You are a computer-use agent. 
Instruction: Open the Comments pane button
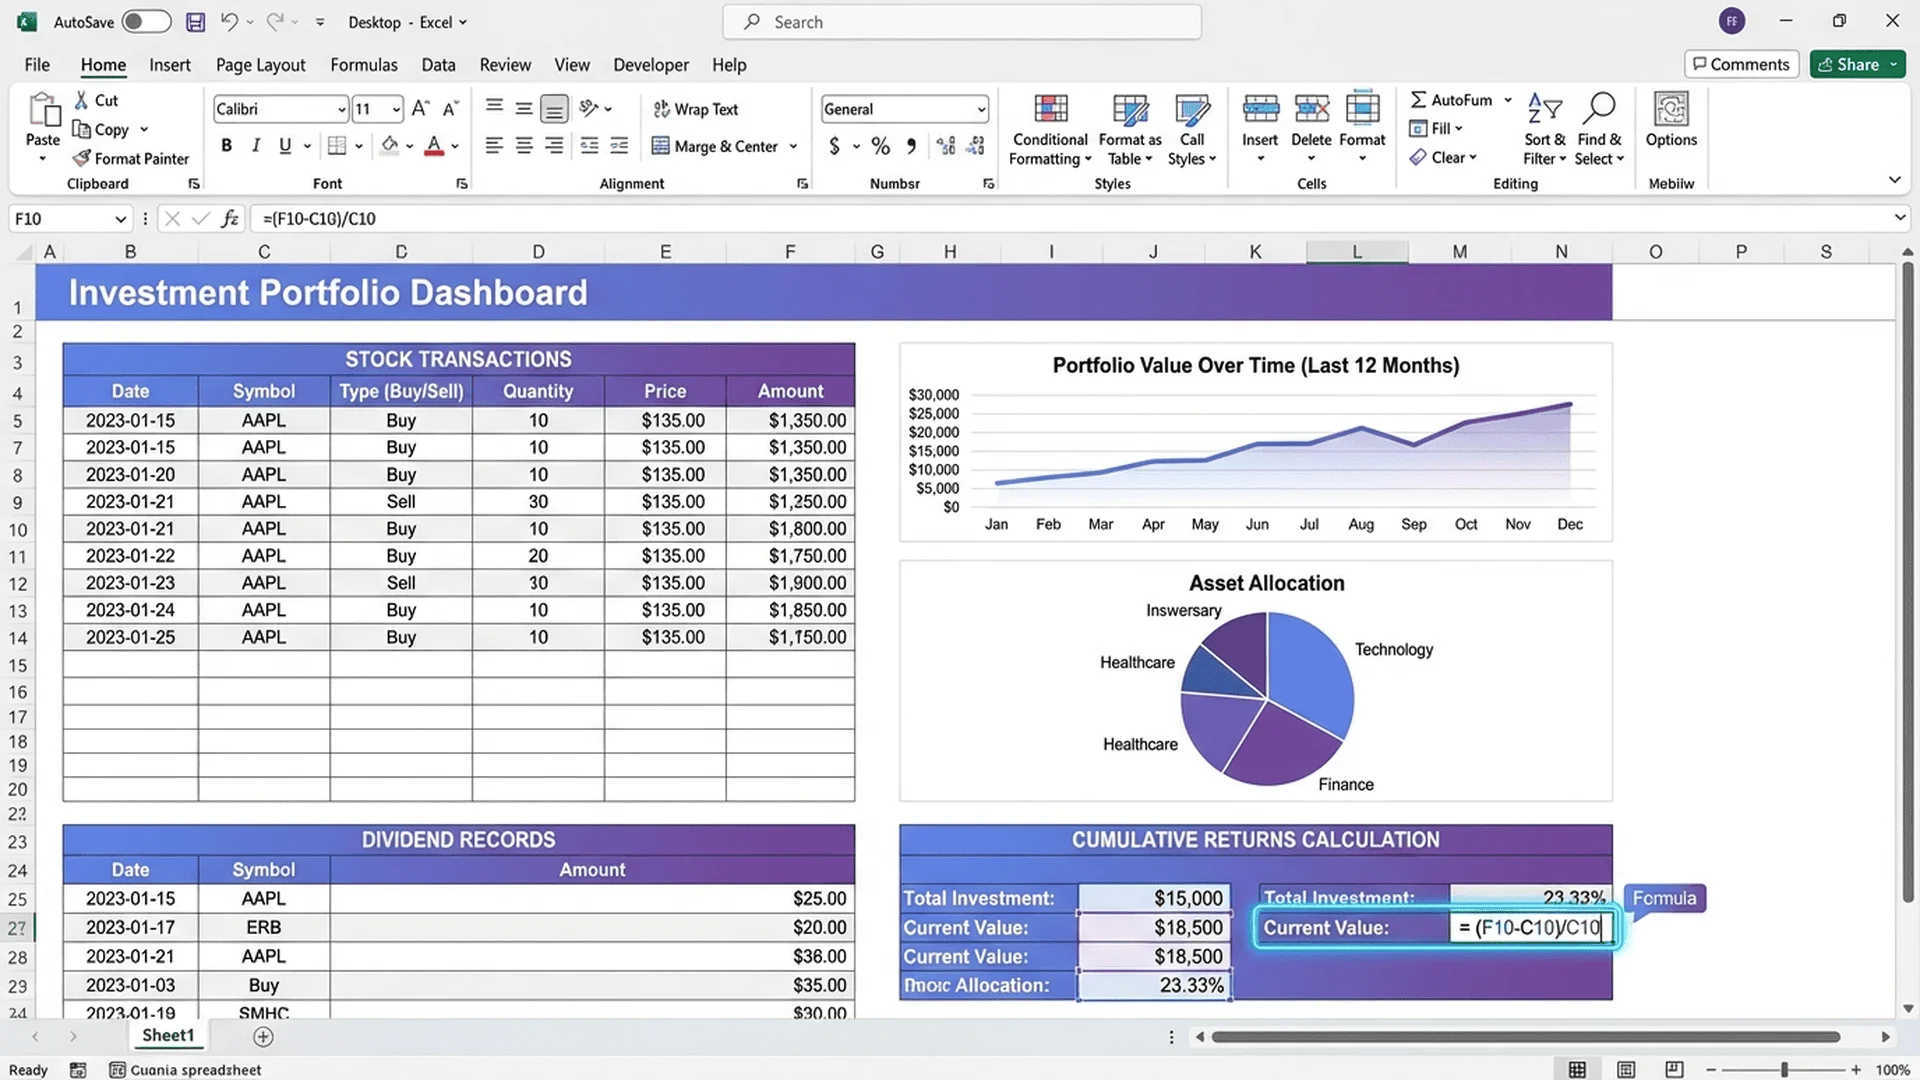click(1741, 64)
